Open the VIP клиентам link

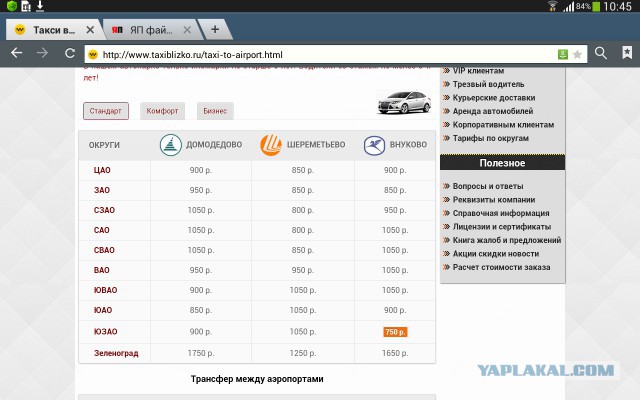pyautogui.click(x=478, y=71)
